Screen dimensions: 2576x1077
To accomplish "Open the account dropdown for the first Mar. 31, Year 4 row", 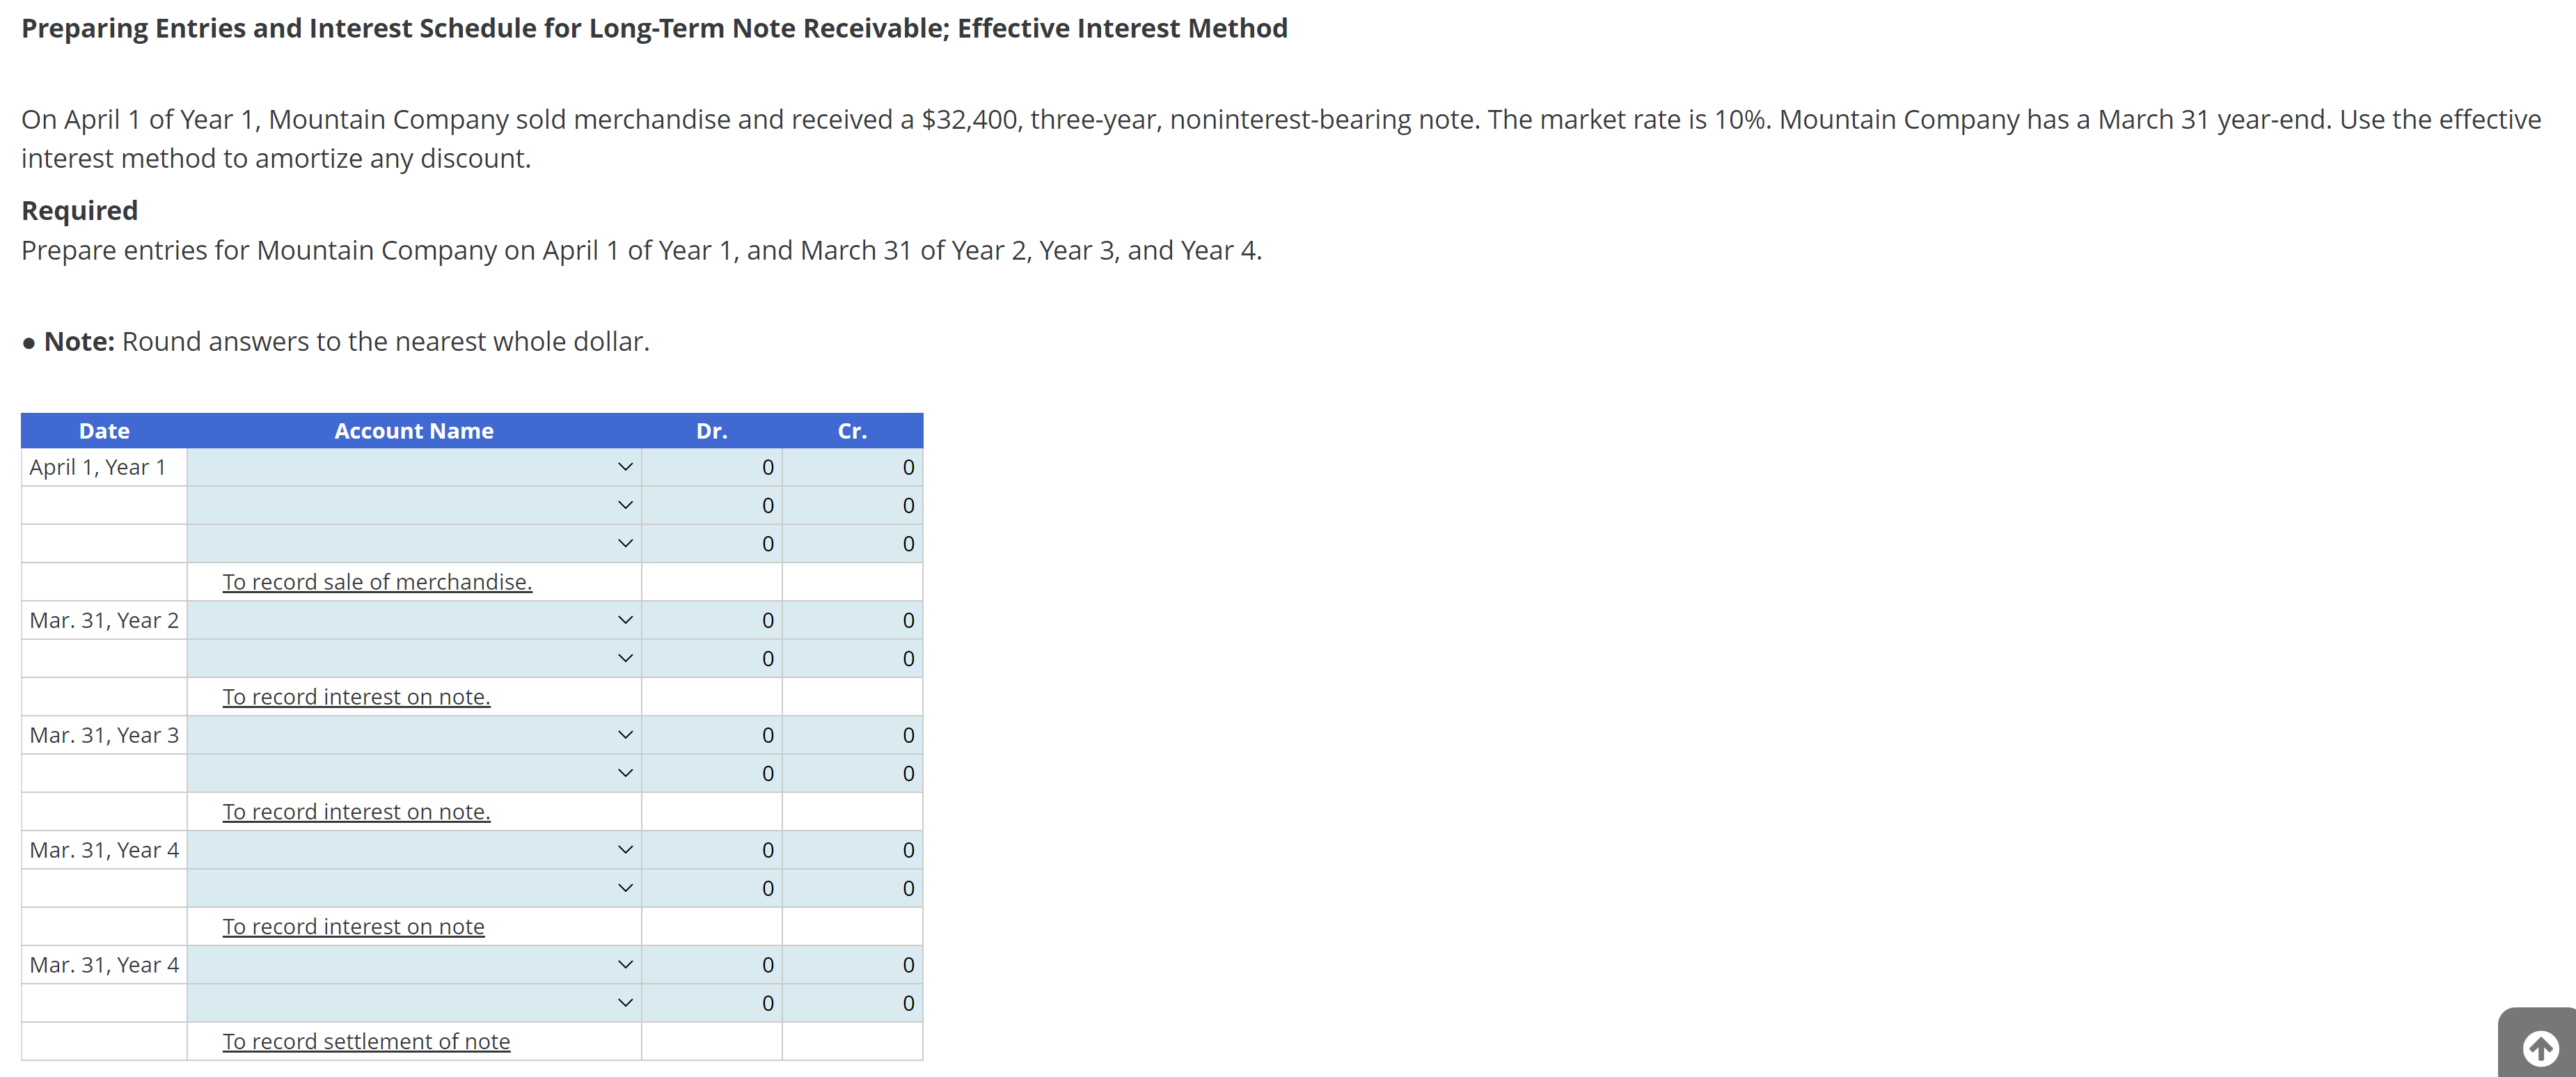I will click(x=625, y=849).
